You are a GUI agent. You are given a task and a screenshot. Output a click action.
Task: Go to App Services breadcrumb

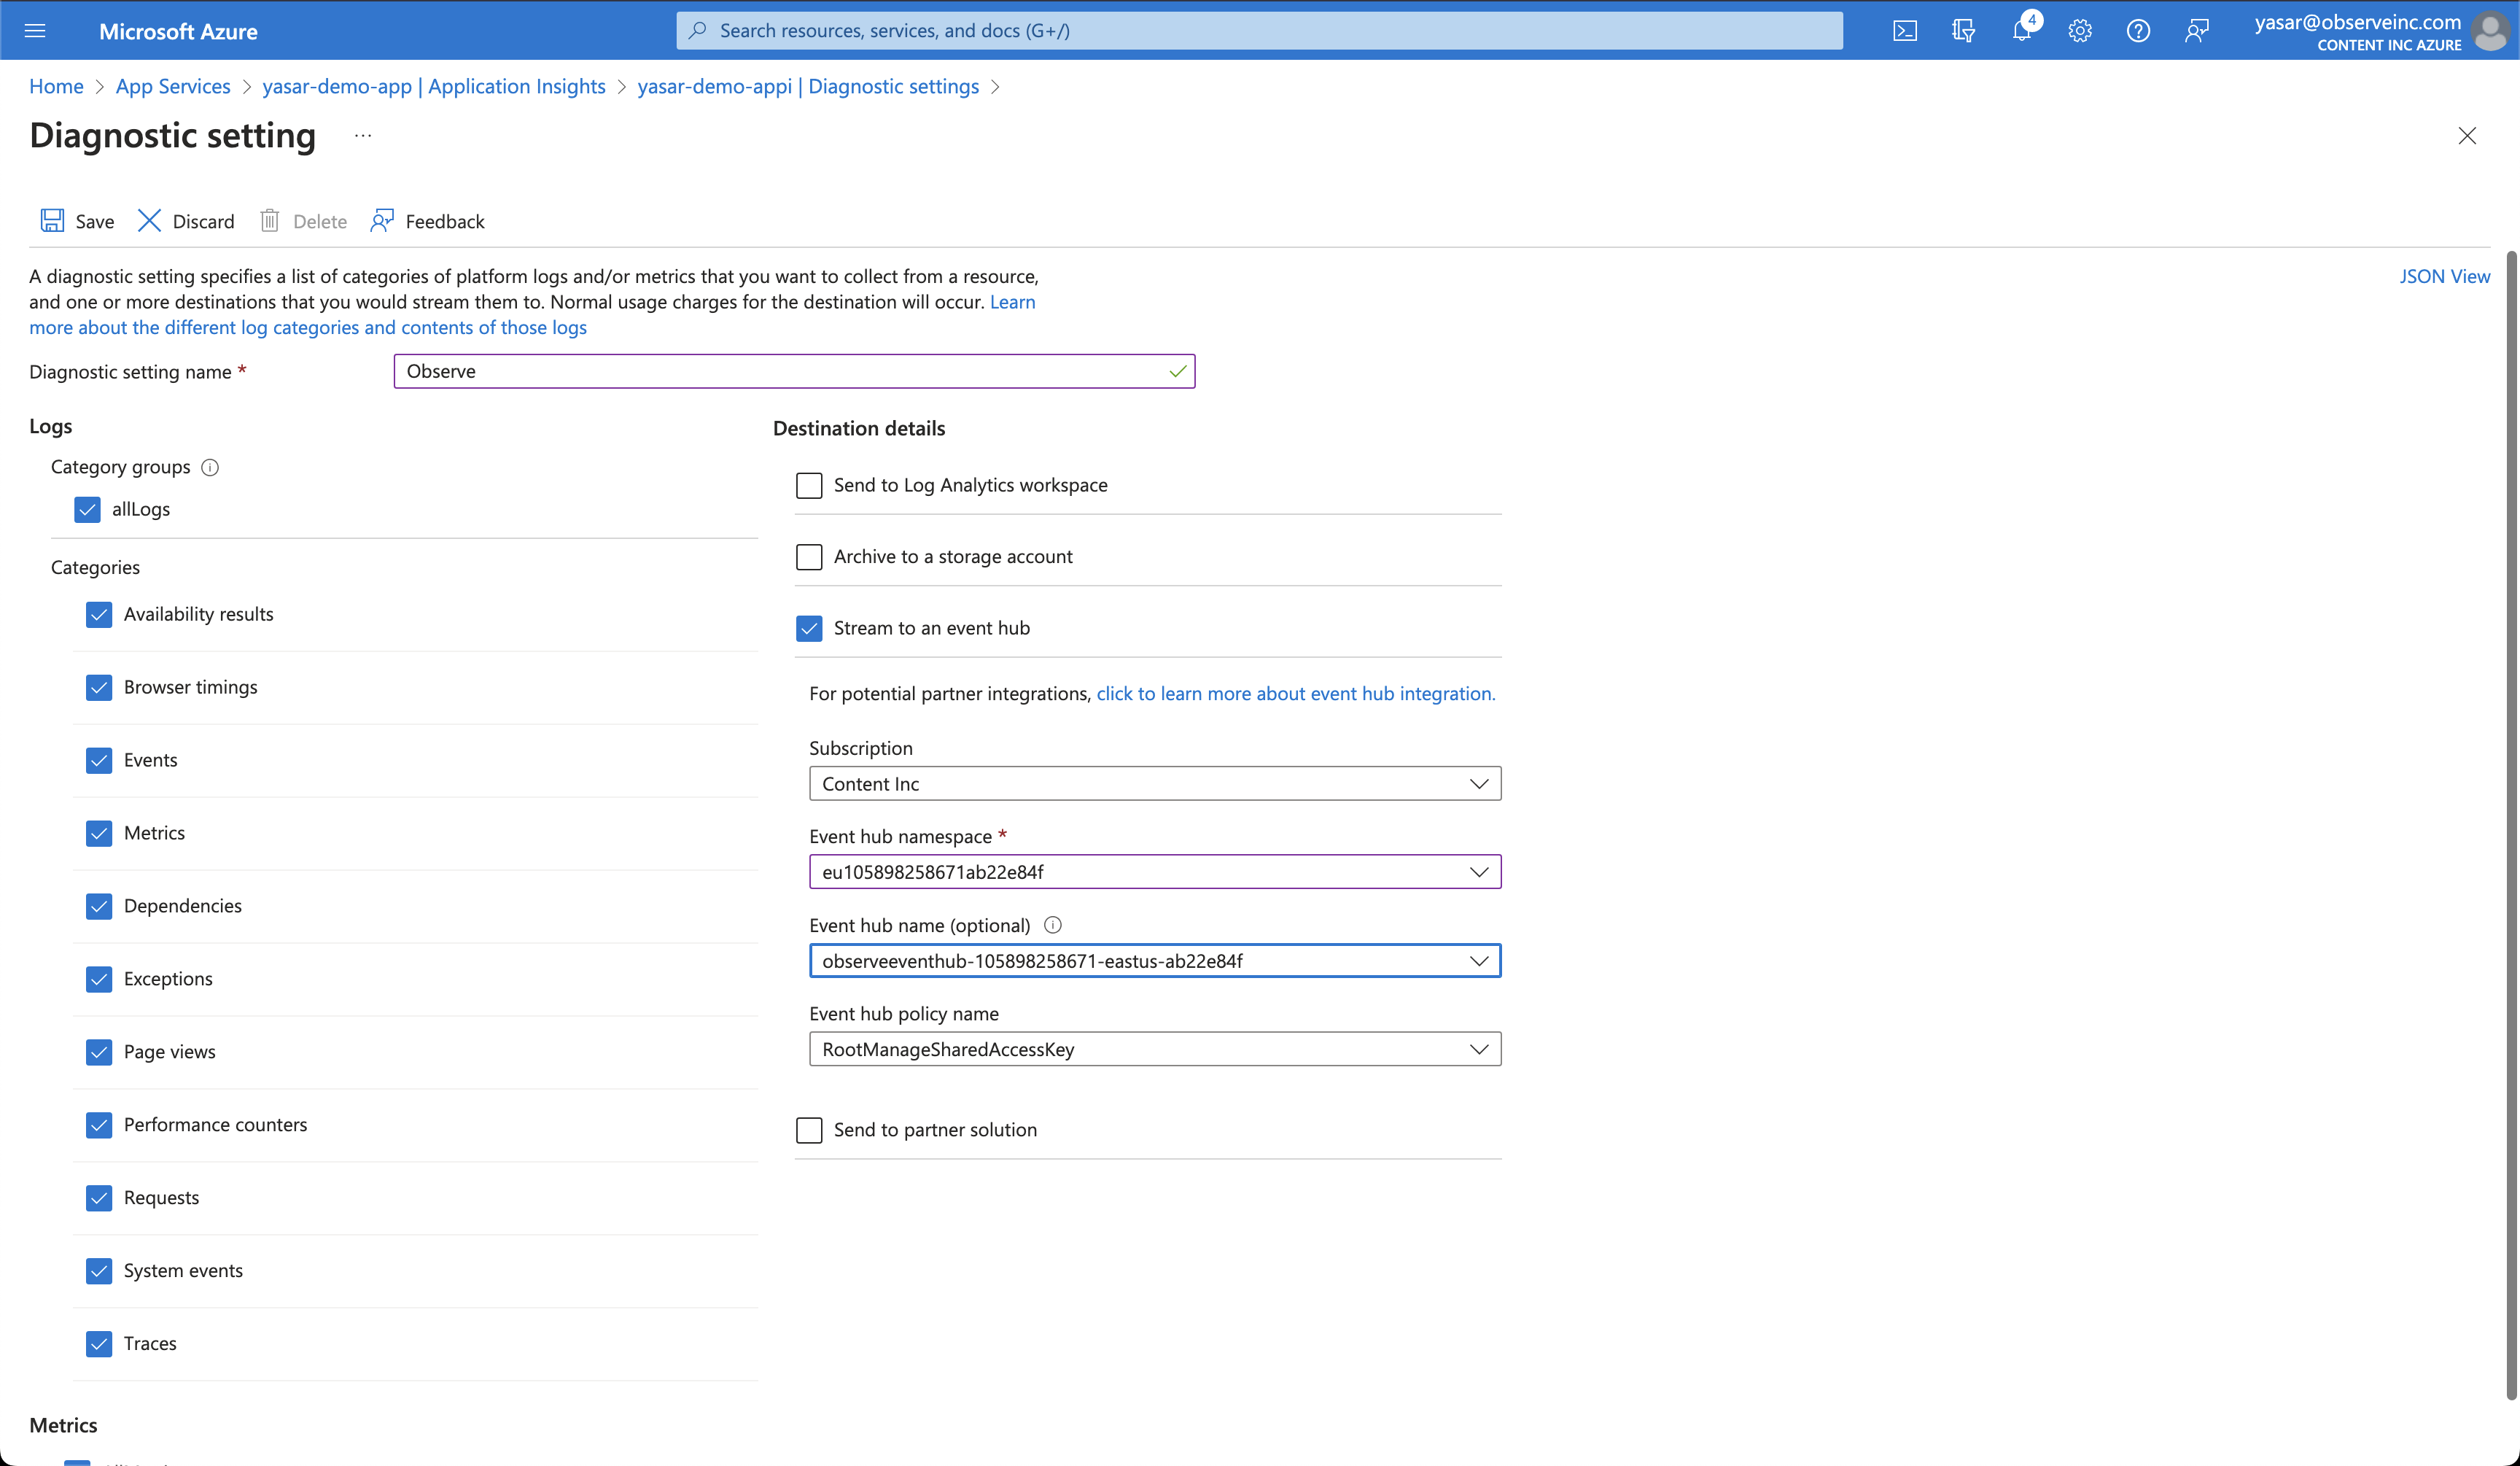173,86
